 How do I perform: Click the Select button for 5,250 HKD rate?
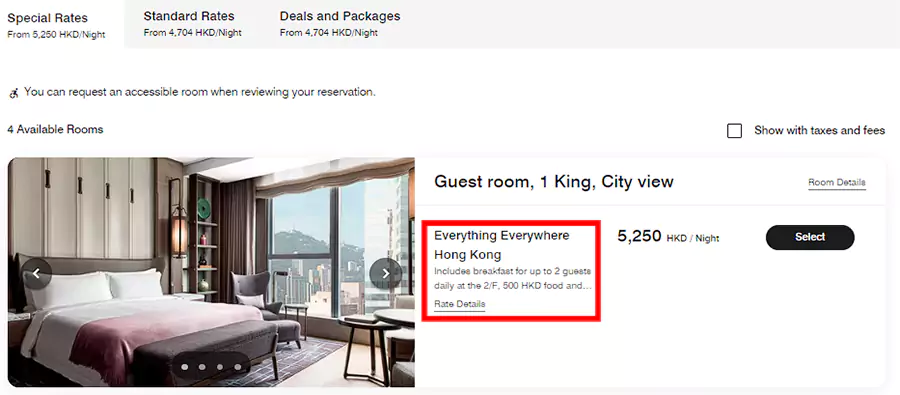pyautogui.click(x=810, y=237)
